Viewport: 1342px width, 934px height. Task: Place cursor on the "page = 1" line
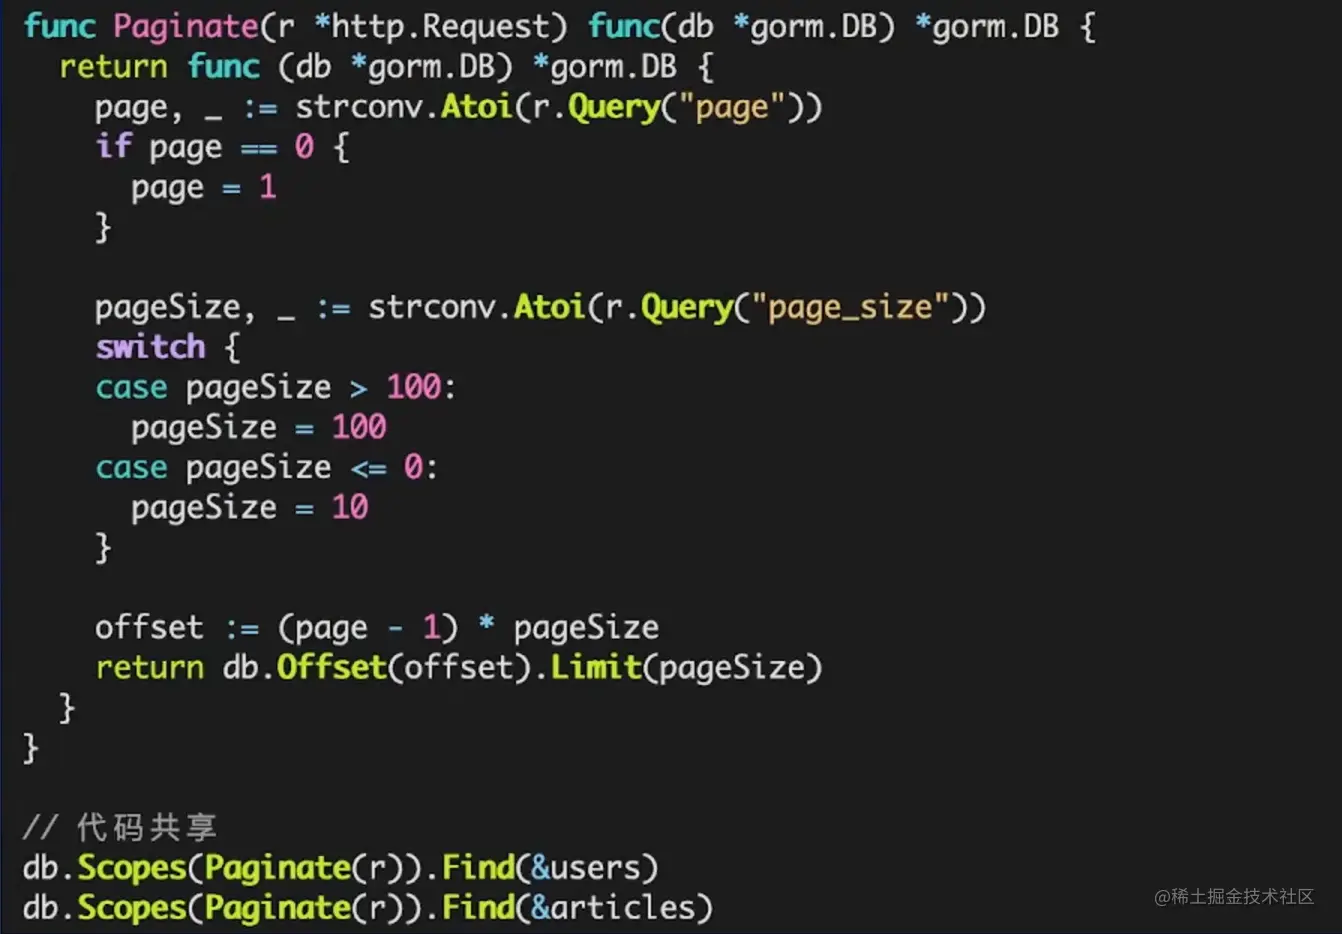204,188
